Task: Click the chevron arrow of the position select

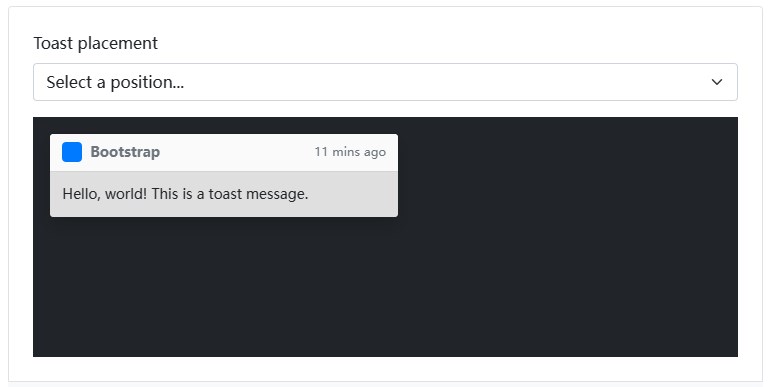Action: [x=717, y=82]
